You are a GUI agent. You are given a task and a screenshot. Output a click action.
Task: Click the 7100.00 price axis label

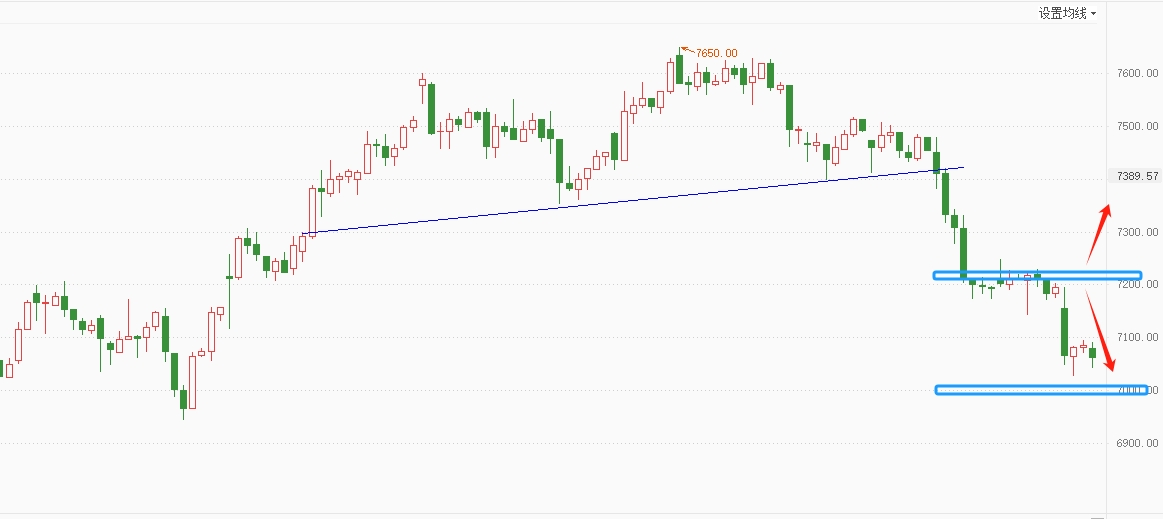pyautogui.click(x=1137, y=337)
